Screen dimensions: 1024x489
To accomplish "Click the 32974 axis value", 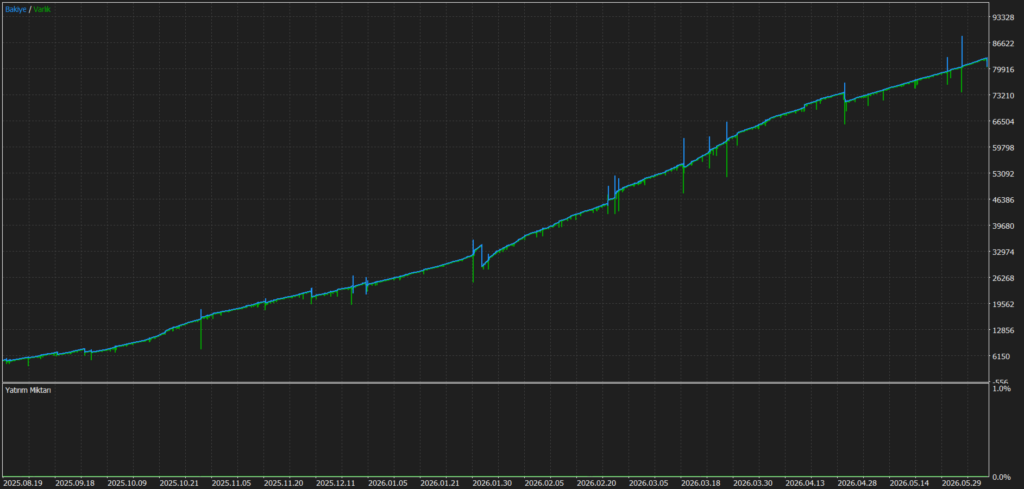I will click(1002, 252).
